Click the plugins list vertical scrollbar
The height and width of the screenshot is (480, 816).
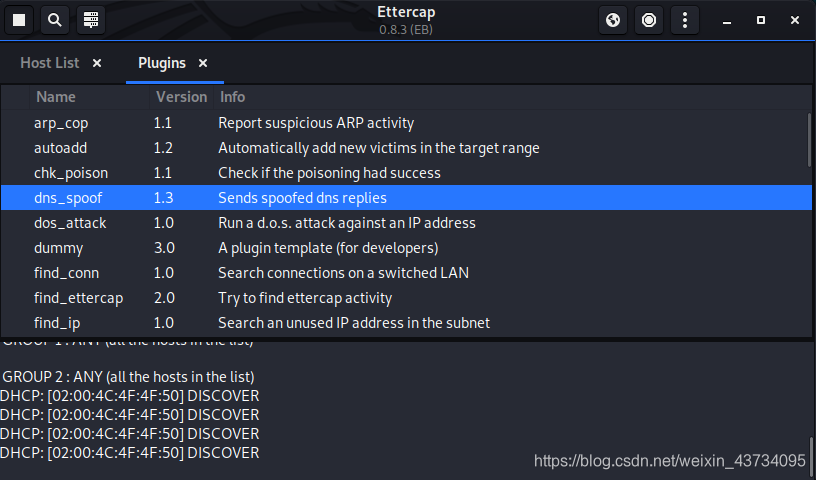coord(808,140)
